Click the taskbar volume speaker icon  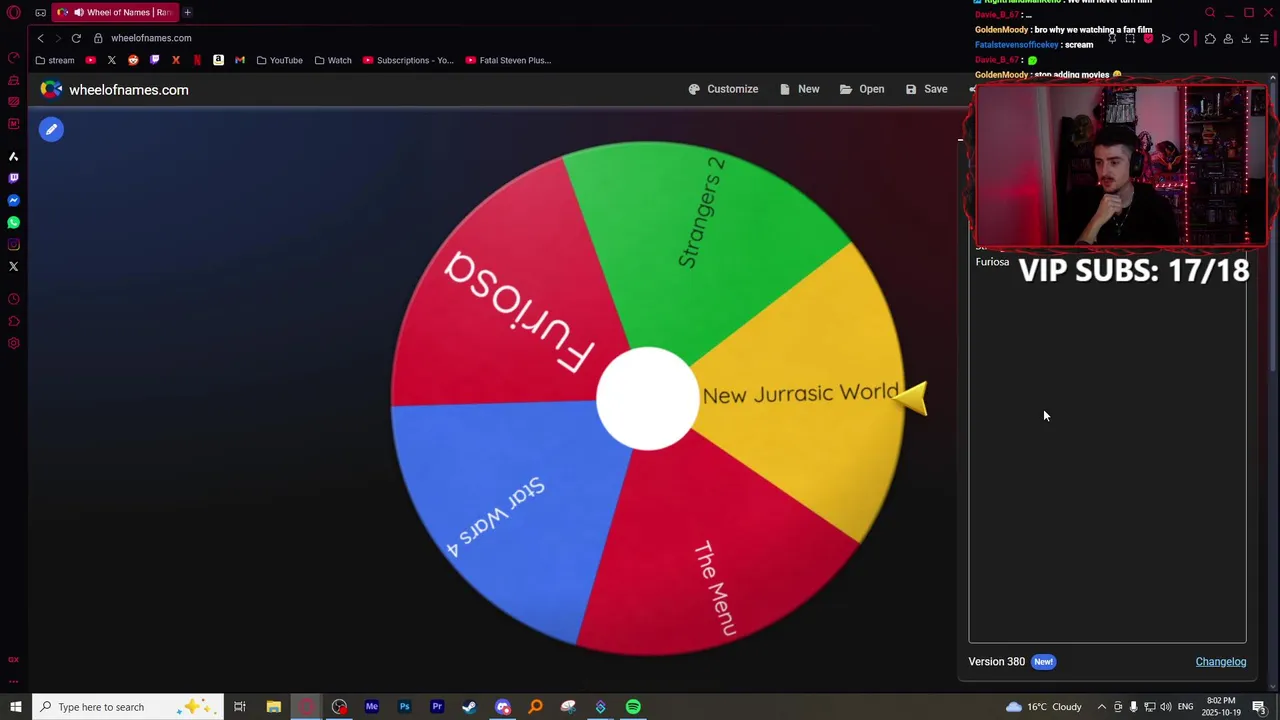[x=1166, y=707]
